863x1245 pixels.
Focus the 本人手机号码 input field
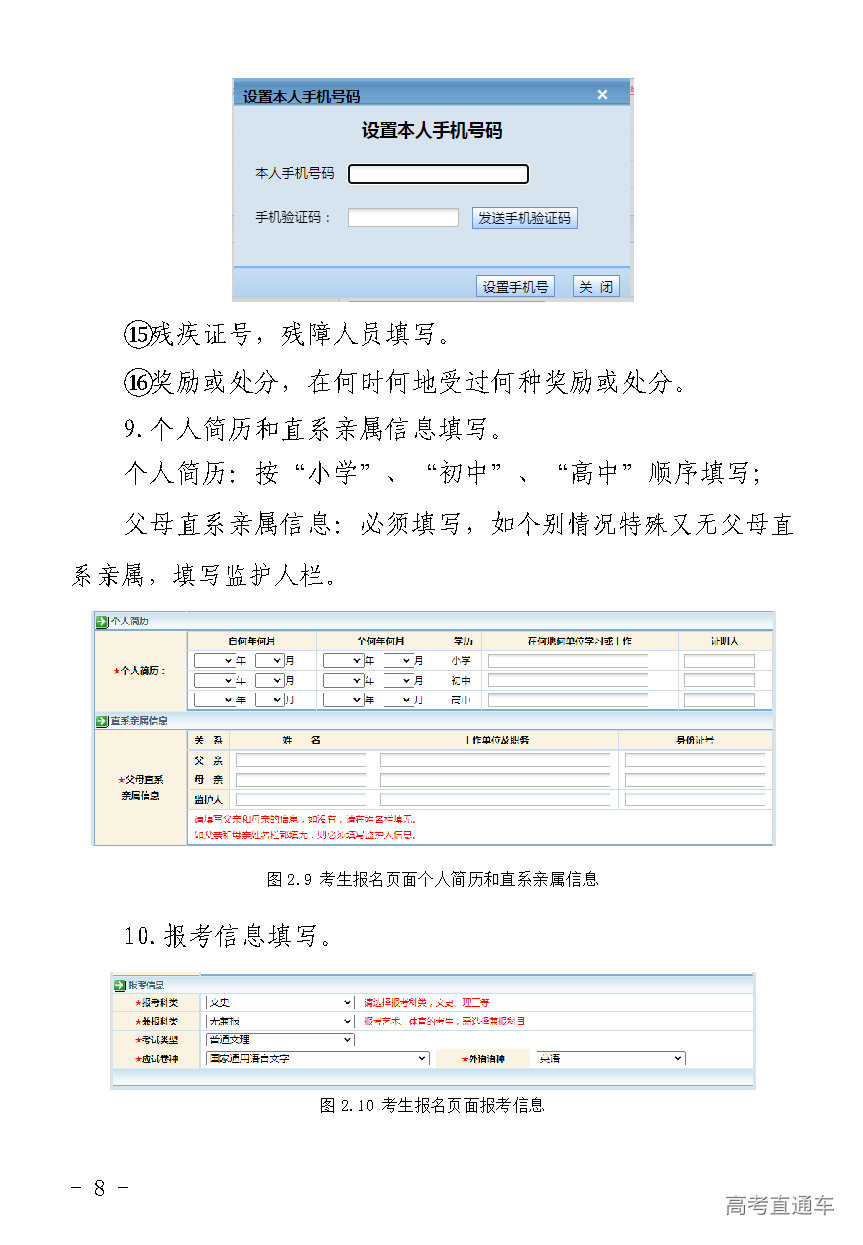tap(438, 174)
